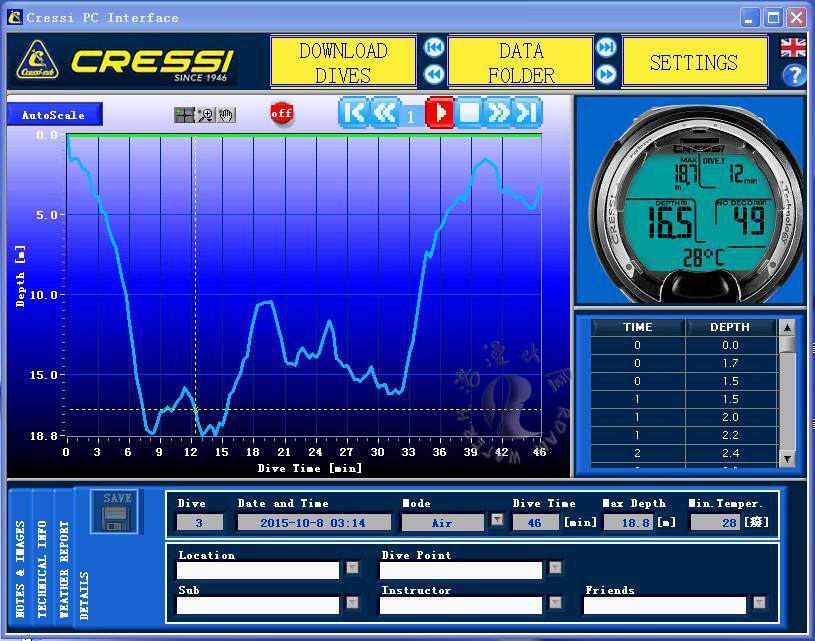Click the table scrollbar up arrow
815x641 pixels.
tap(787, 328)
